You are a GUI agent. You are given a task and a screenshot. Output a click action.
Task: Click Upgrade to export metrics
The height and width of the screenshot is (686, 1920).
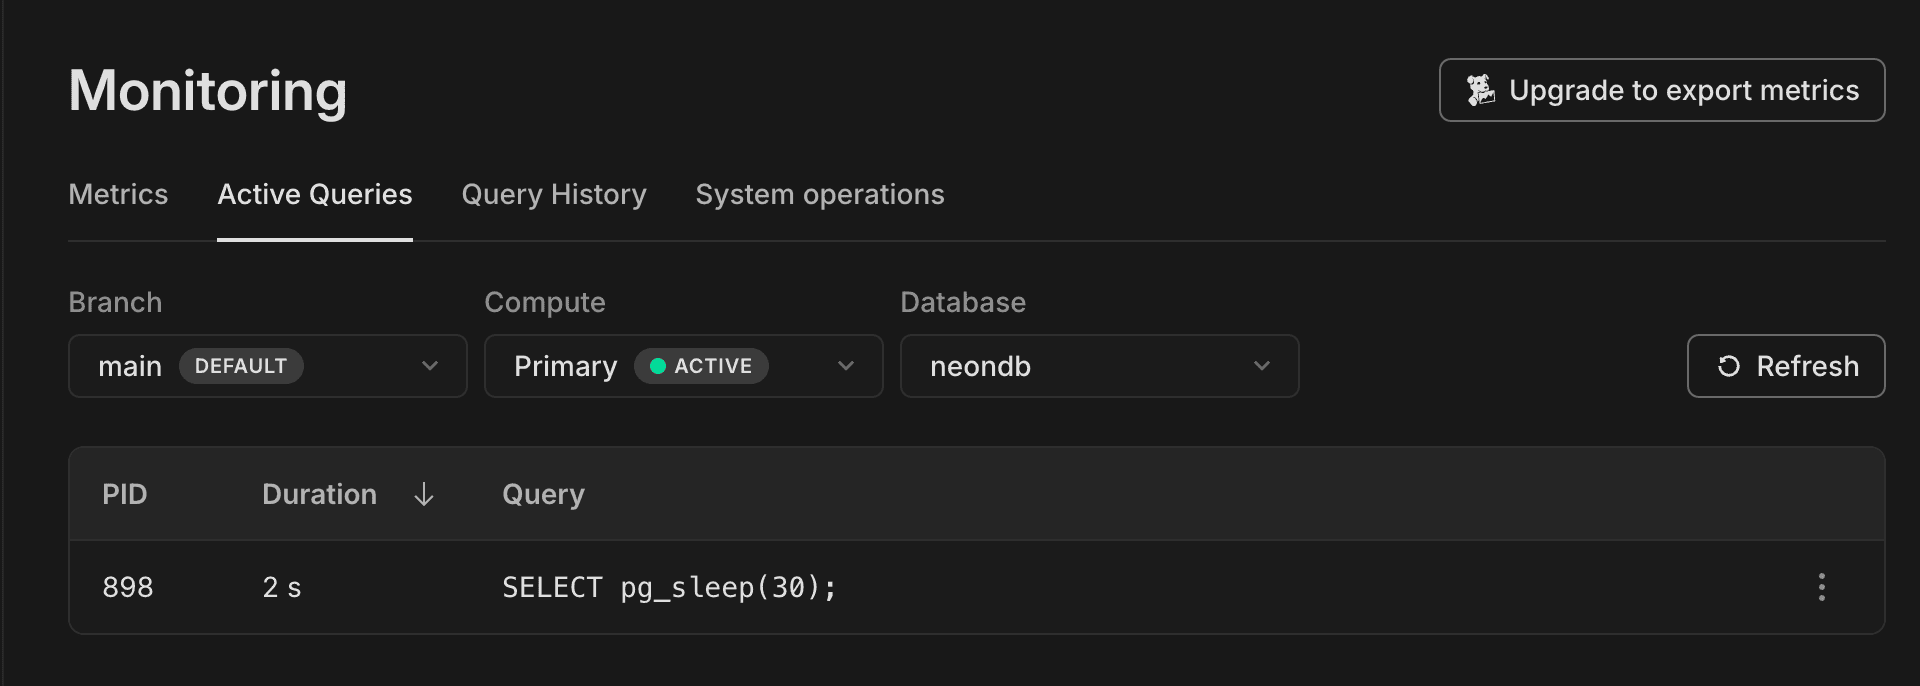pos(1660,90)
